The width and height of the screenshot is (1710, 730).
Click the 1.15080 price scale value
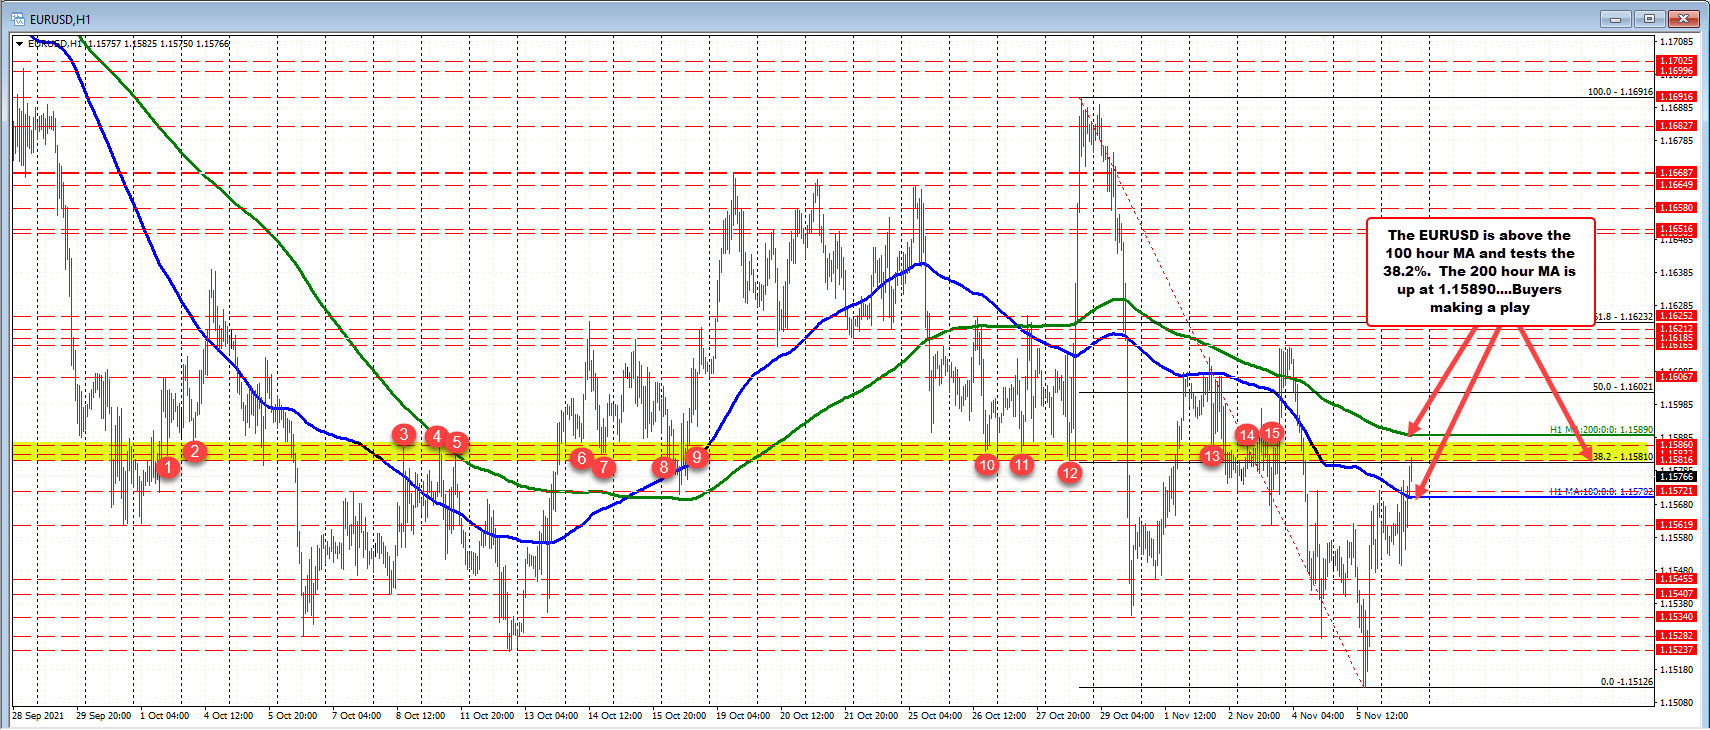pyautogui.click(x=1677, y=703)
